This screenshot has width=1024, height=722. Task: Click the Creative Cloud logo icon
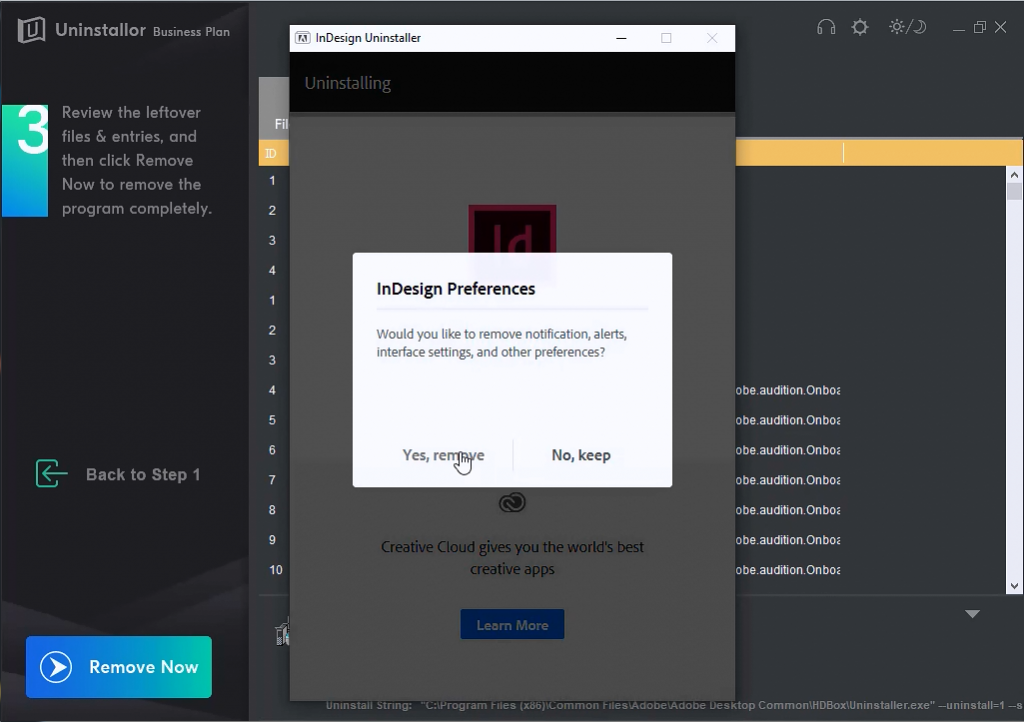point(512,503)
